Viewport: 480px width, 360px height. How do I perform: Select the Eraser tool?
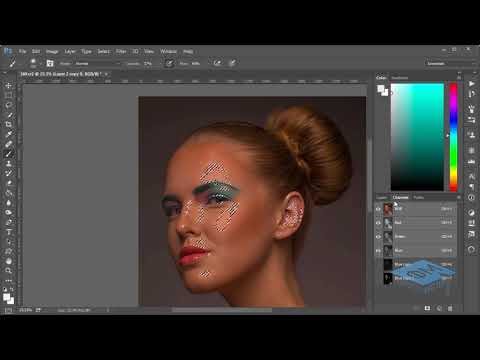point(9,183)
